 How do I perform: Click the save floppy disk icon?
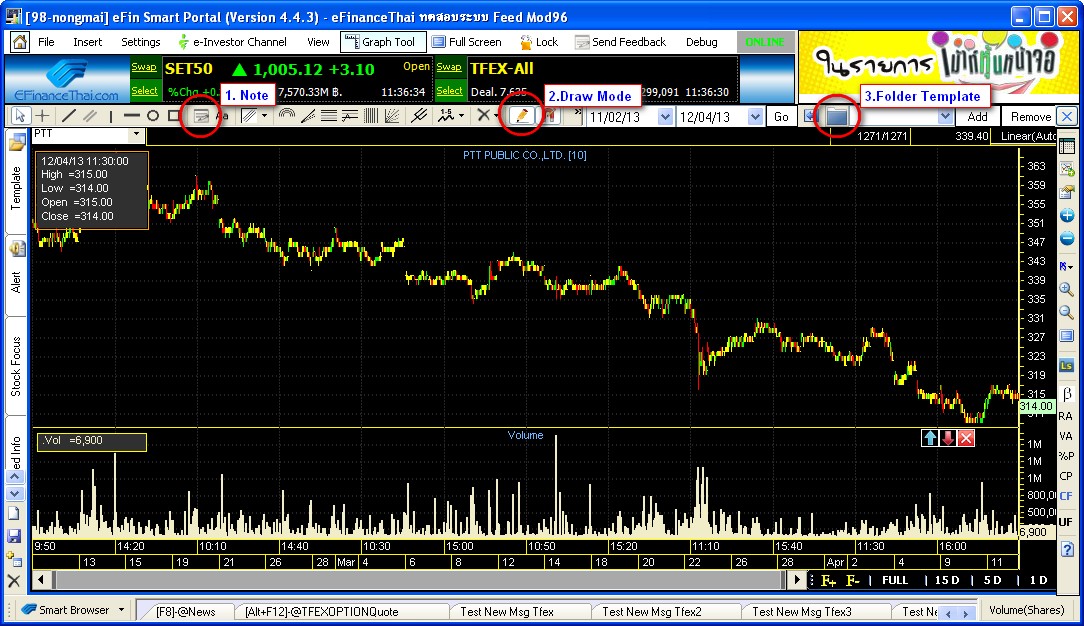click(x=14, y=535)
